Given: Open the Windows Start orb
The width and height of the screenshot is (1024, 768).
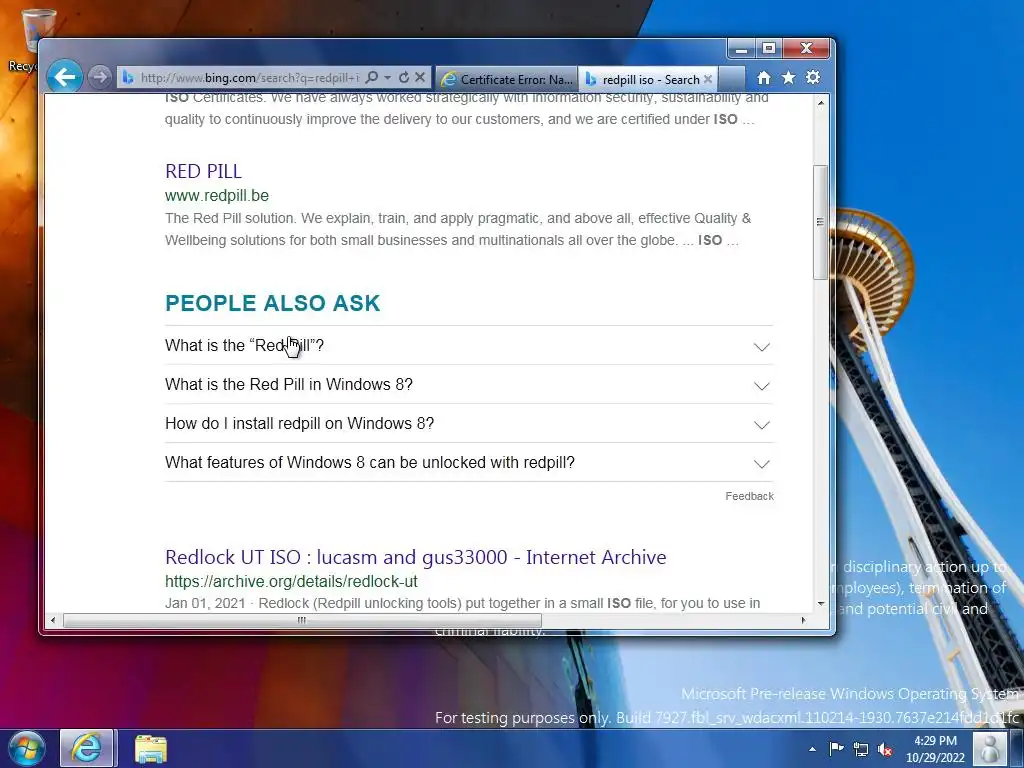Looking at the screenshot, I should coord(26,748).
